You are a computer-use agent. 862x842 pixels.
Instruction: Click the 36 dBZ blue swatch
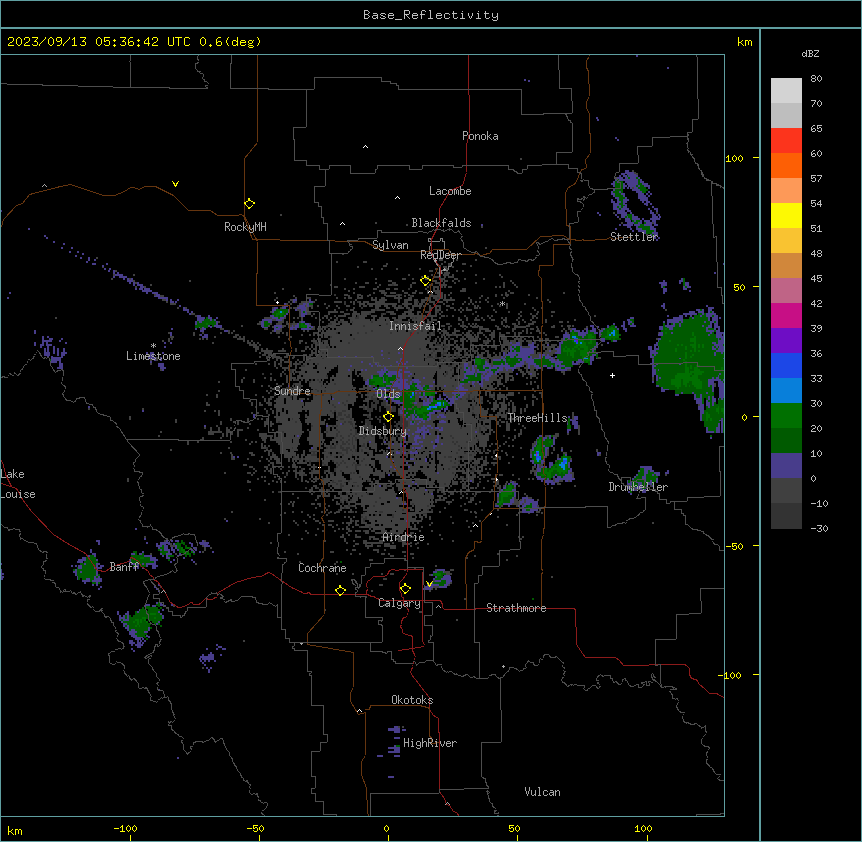tap(786, 365)
